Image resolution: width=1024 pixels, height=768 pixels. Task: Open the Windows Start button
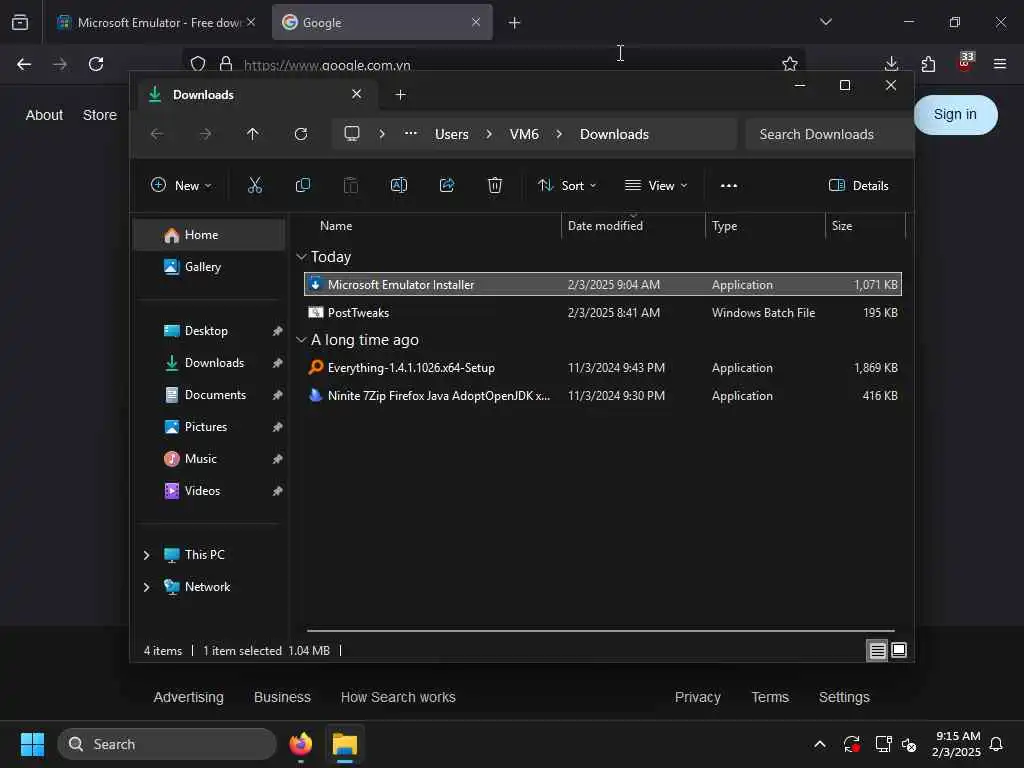(32, 744)
